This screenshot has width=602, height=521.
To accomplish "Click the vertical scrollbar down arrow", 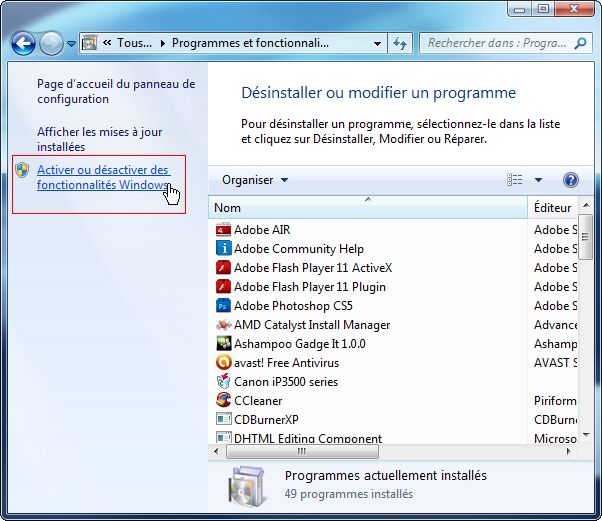I will 586,435.
